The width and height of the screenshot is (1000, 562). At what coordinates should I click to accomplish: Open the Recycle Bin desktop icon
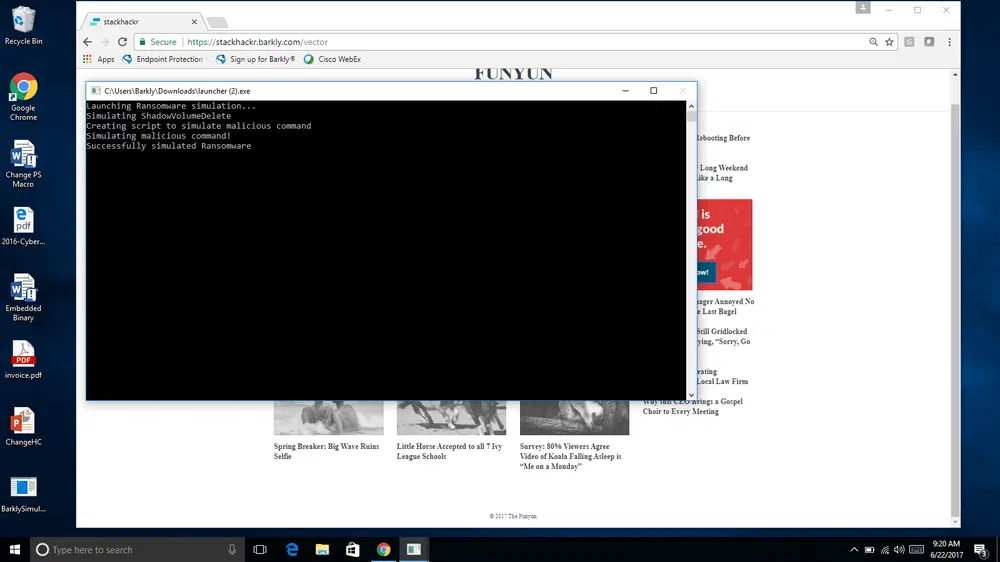pos(24,26)
